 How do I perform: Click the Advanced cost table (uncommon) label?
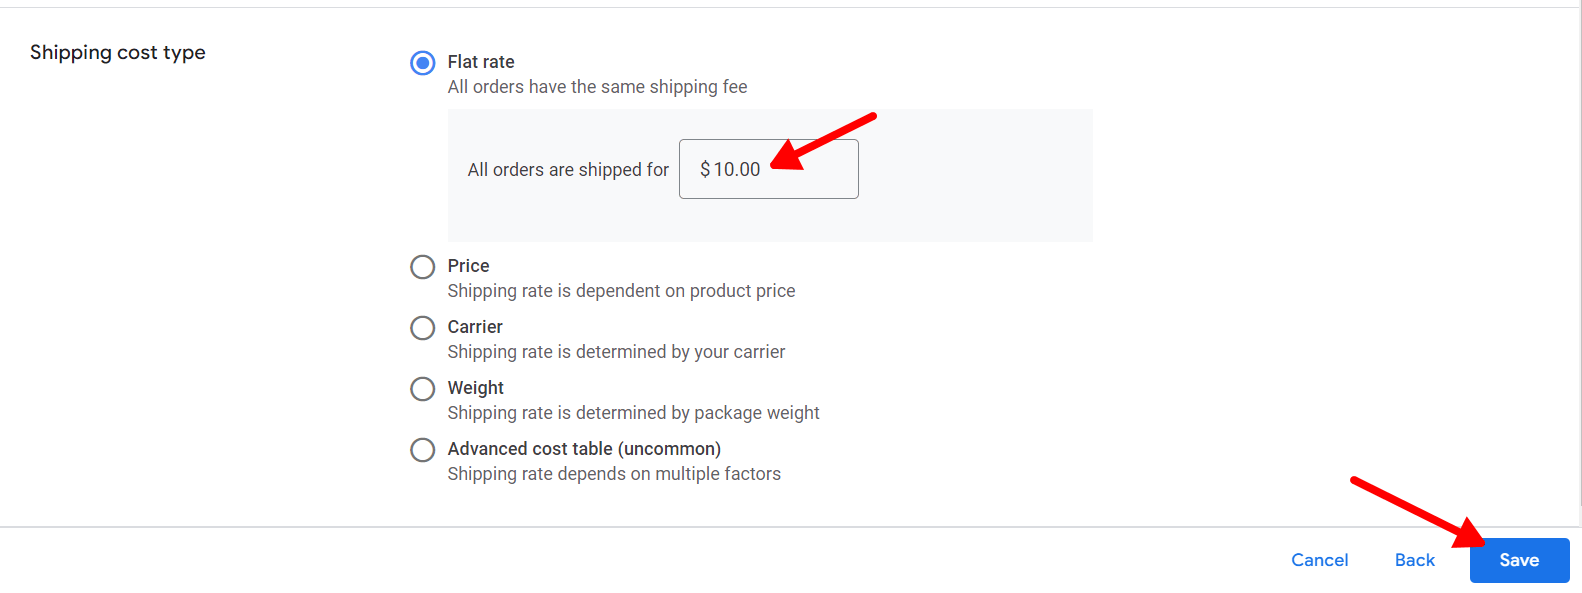click(584, 449)
